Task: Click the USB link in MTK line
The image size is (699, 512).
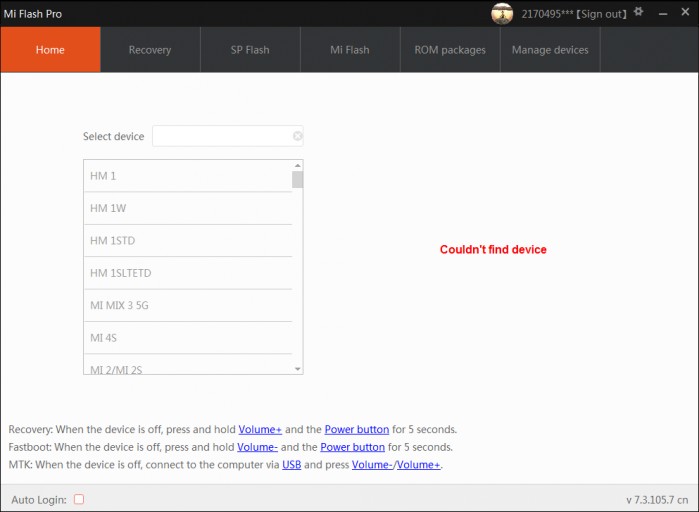Action: 292,465
